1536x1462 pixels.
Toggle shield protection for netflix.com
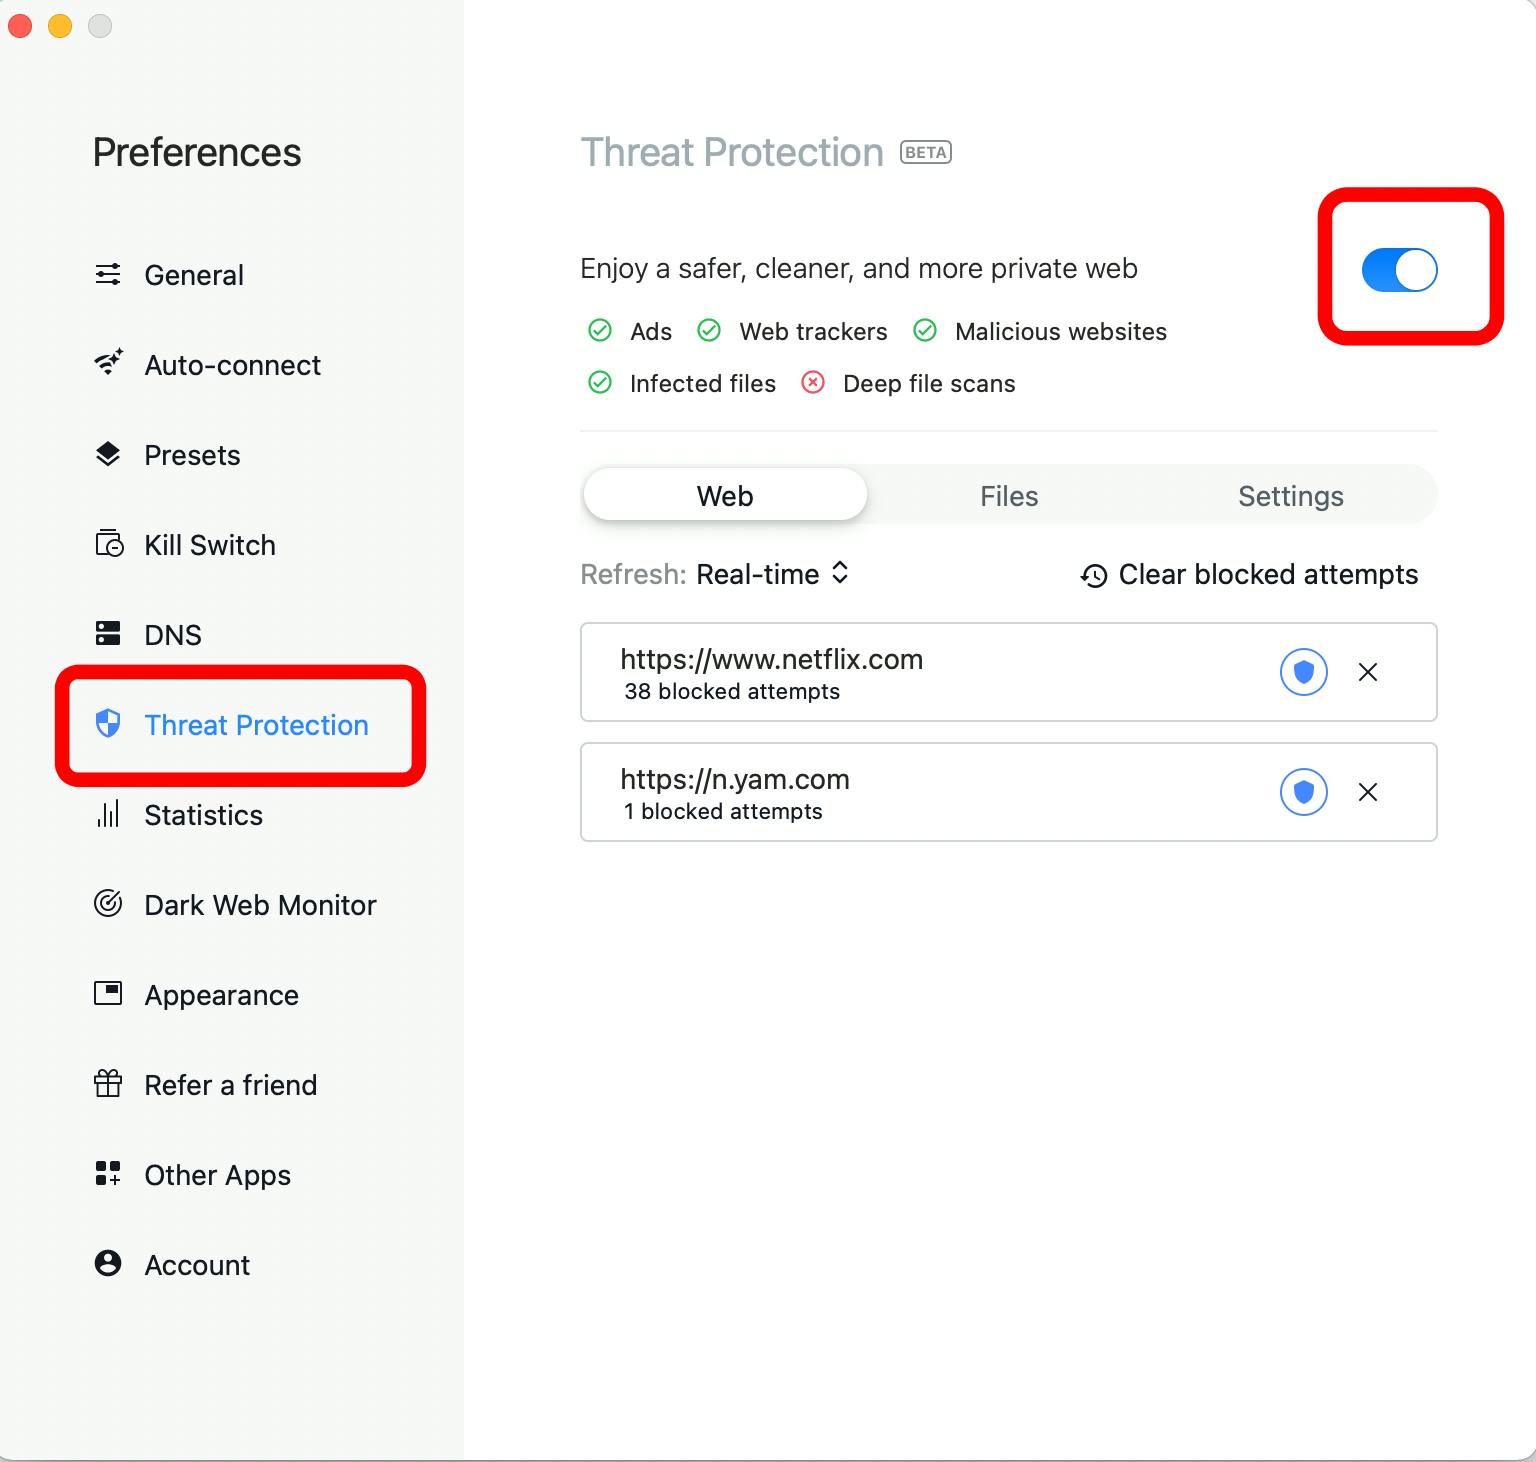[x=1303, y=672]
